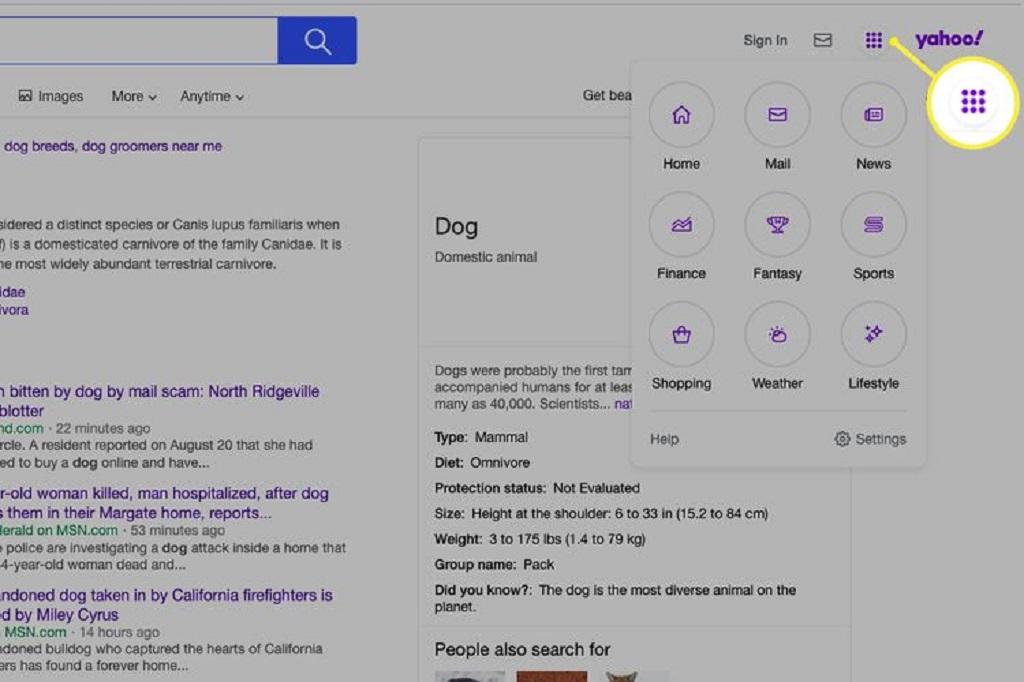This screenshot has width=1024, height=682.
Task: Open Help in apps menu
Action: click(664, 439)
